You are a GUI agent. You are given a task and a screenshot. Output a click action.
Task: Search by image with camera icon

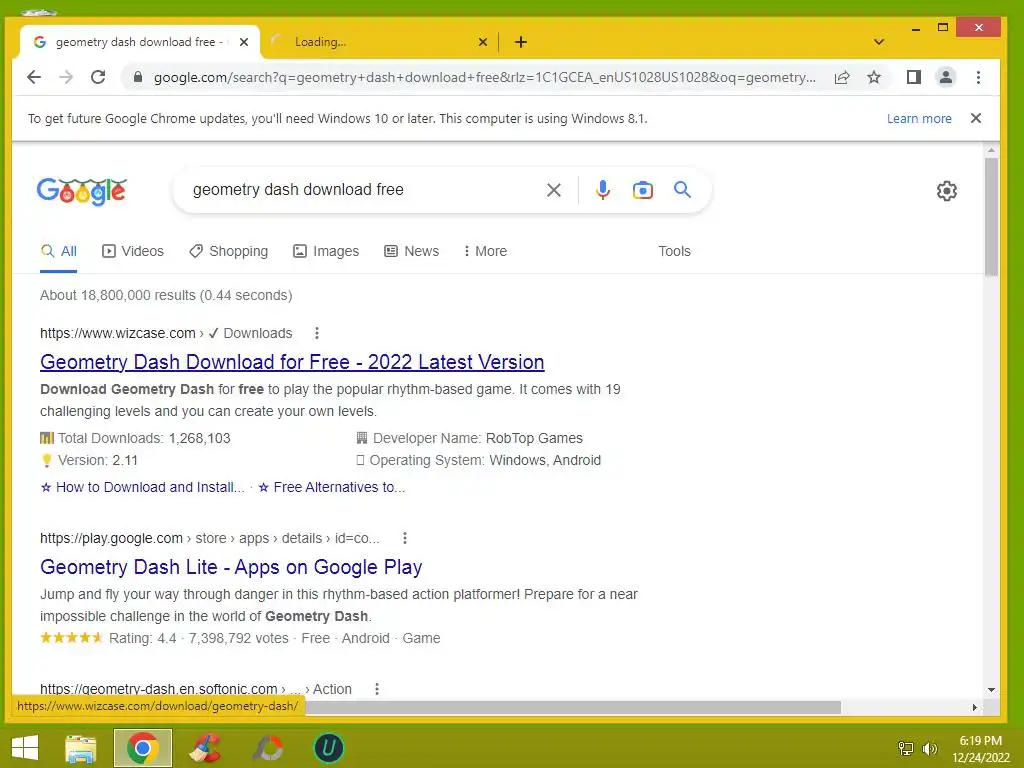click(x=643, y=190)
